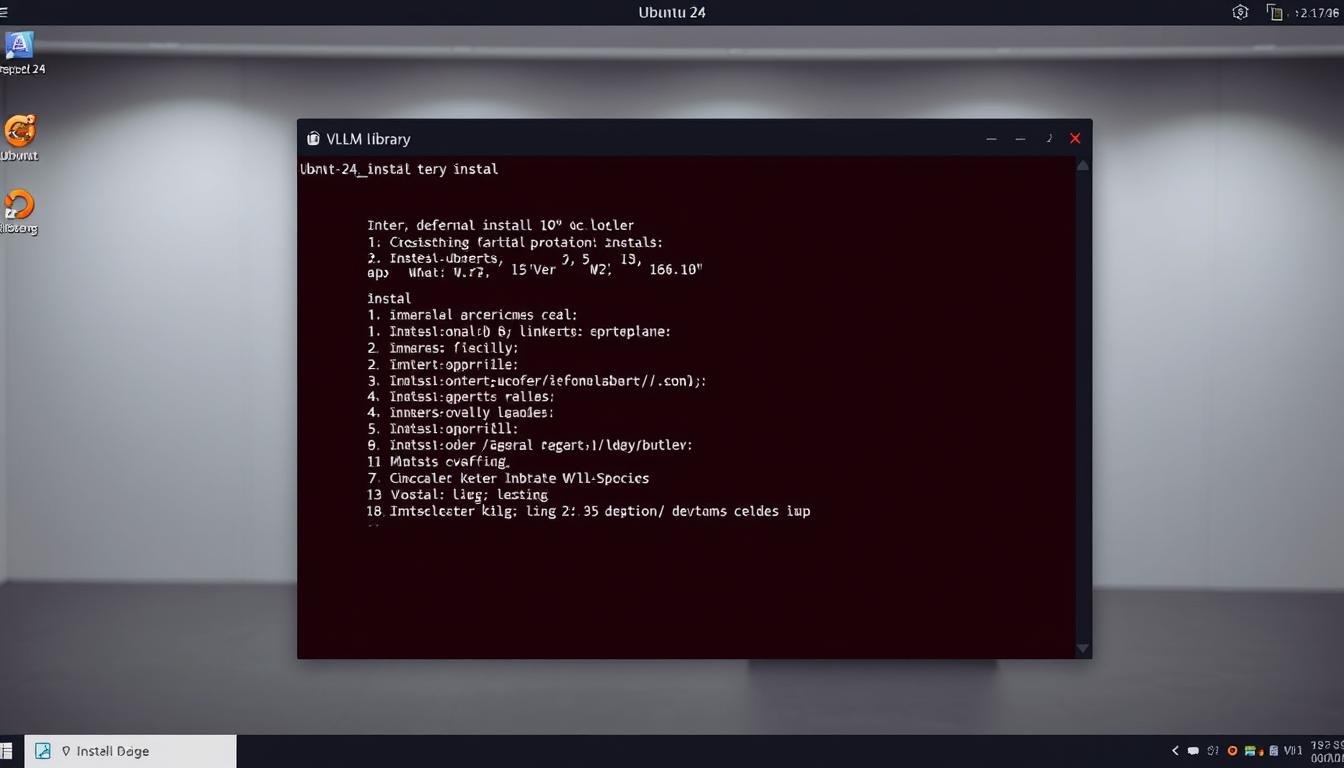Click the VLLM library window title icon
Screen dimensions: 1344x768
[313, 139]
